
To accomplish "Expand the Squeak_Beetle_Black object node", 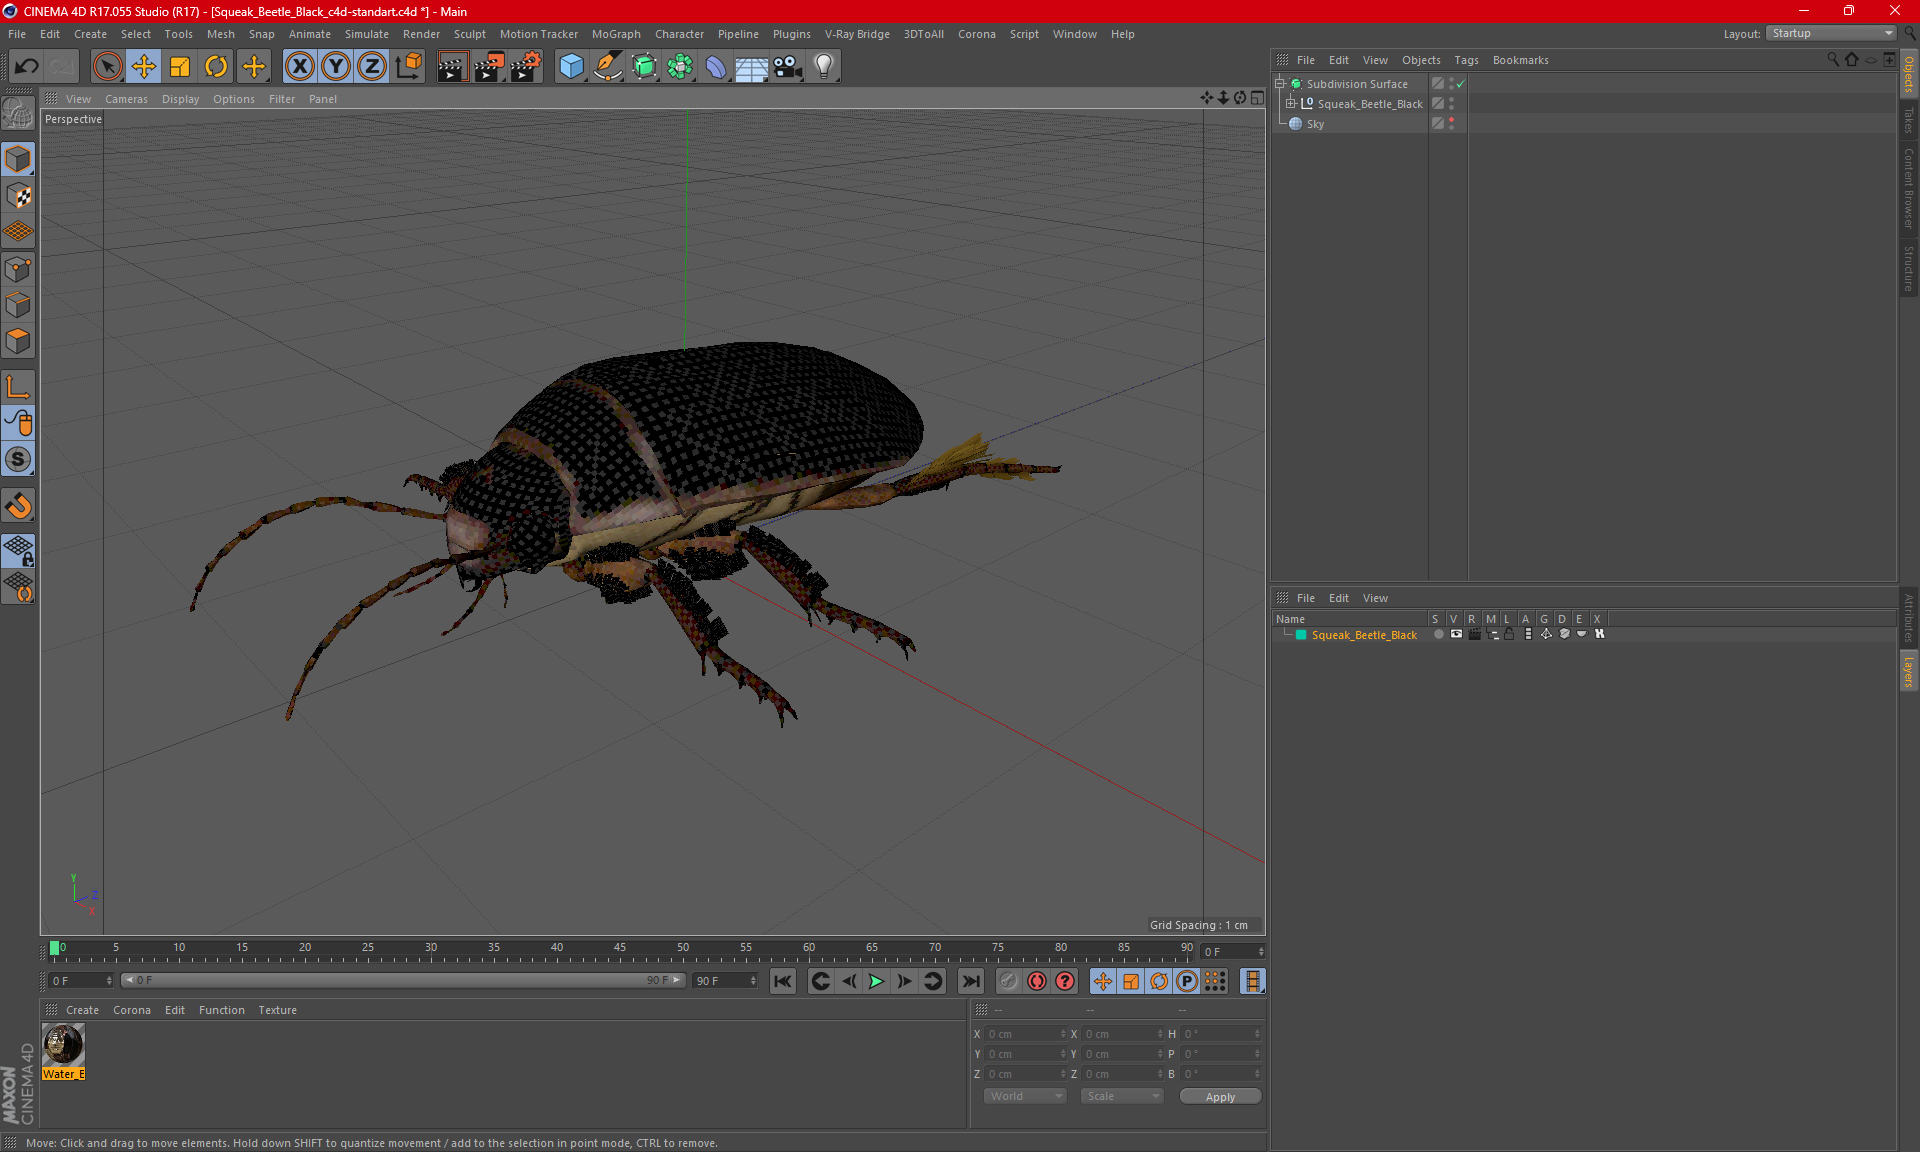I will (x=1291, y=104).
